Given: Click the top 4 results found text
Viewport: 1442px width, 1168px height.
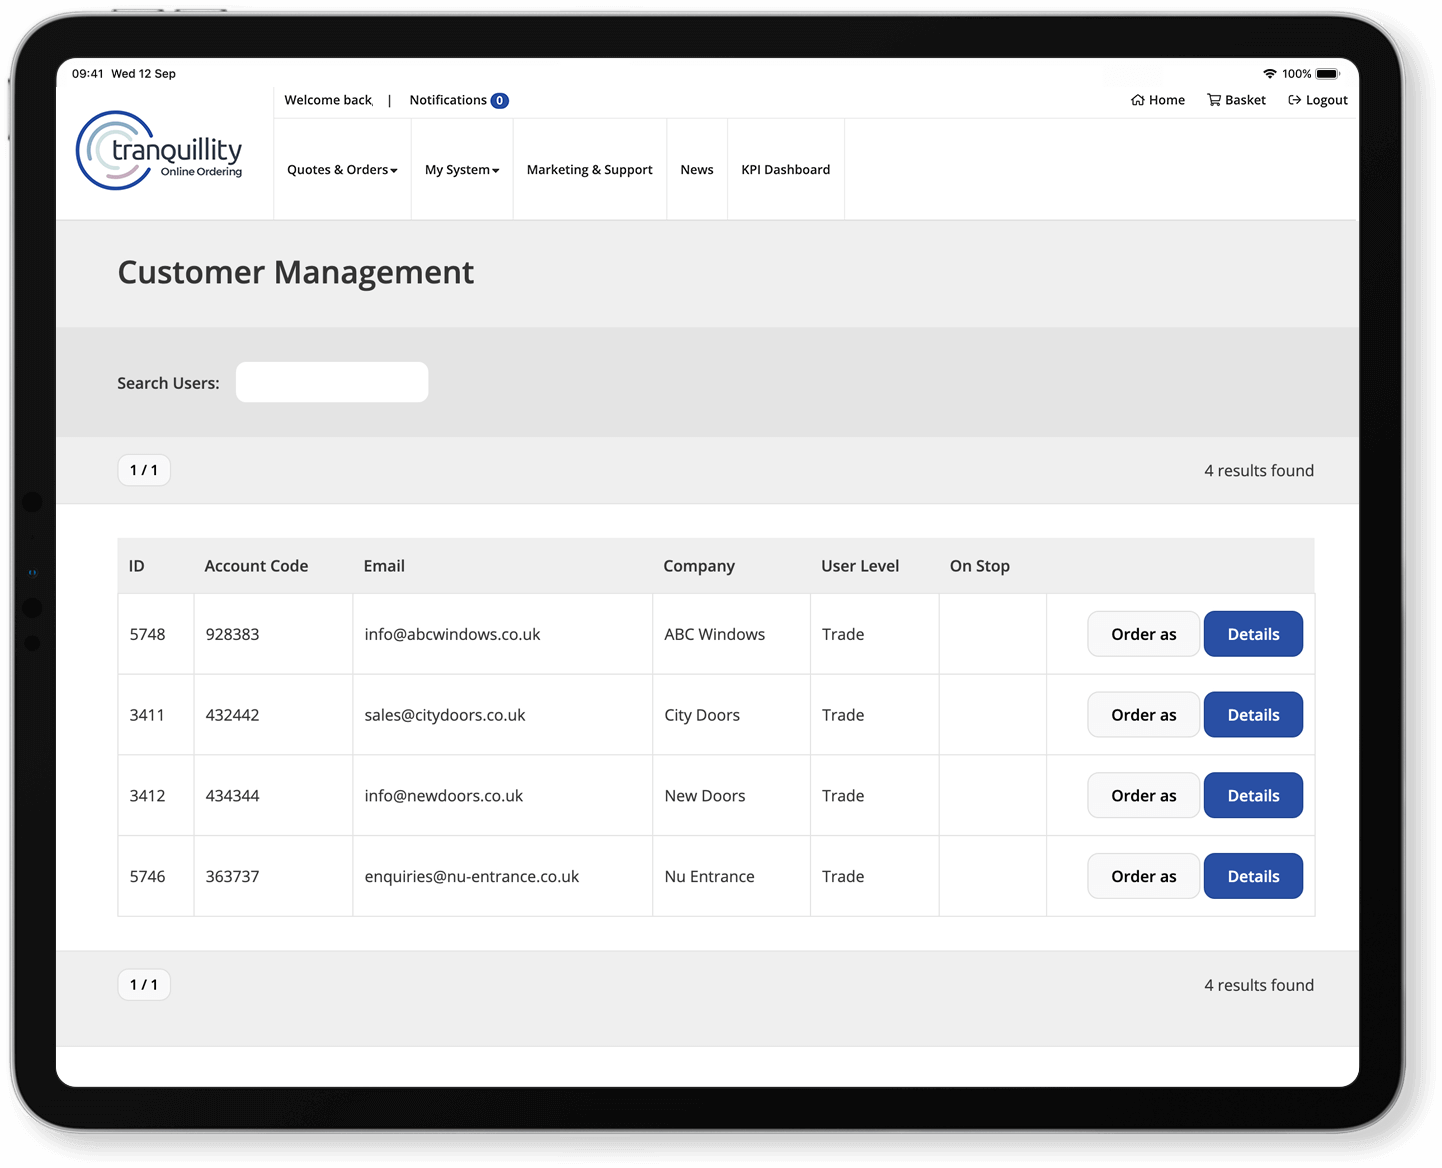Looking at the screenshot, I should click(1259, 470).
